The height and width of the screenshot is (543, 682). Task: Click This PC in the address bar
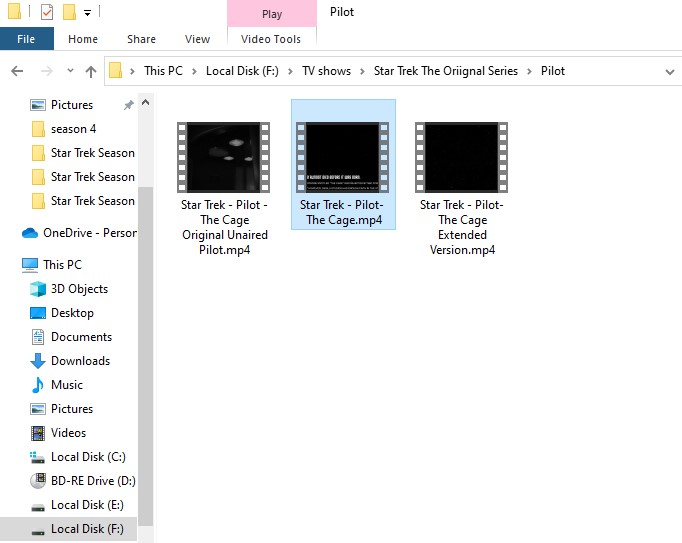tap(164, 71)
